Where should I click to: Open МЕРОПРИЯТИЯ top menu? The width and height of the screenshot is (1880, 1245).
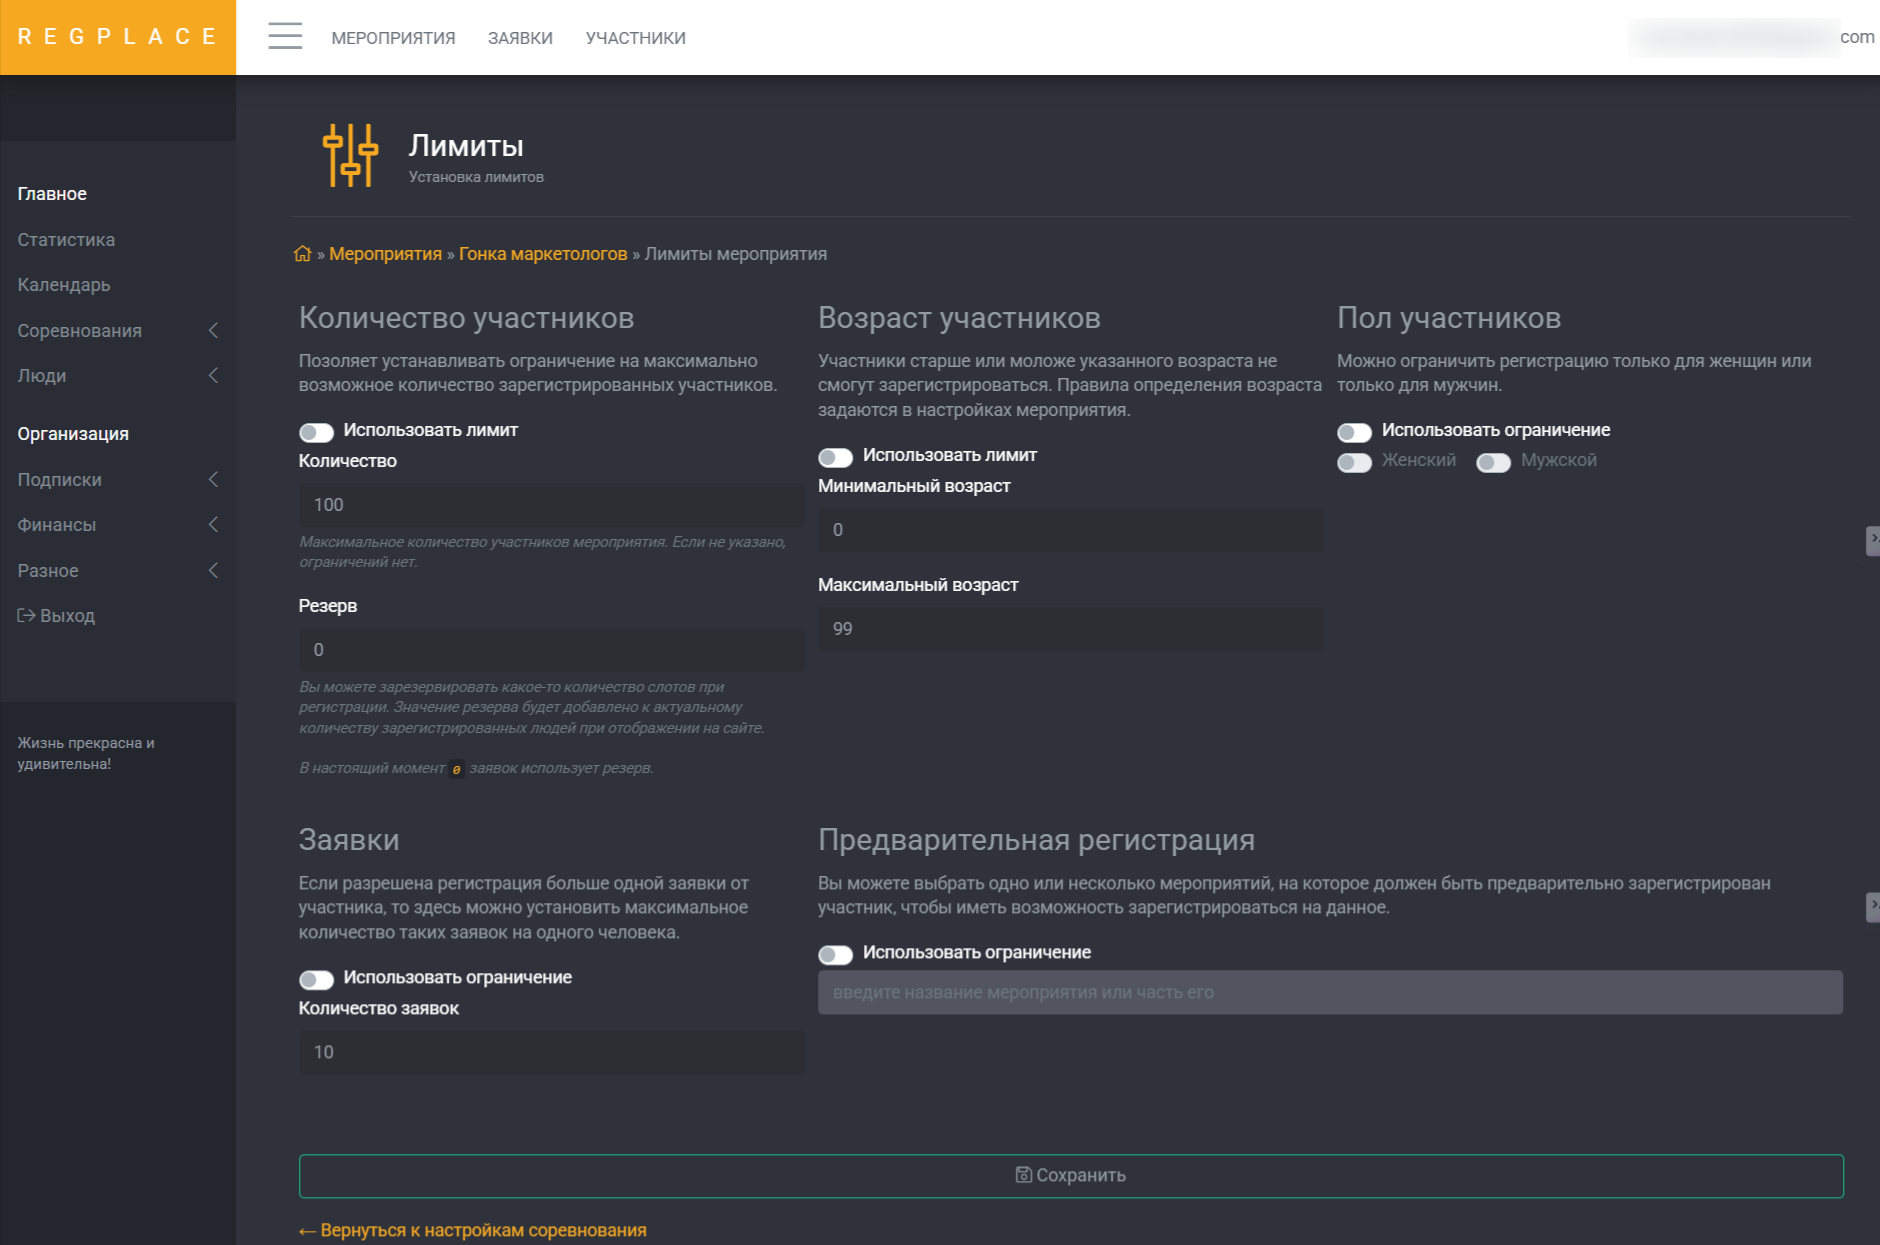[393, 38]
